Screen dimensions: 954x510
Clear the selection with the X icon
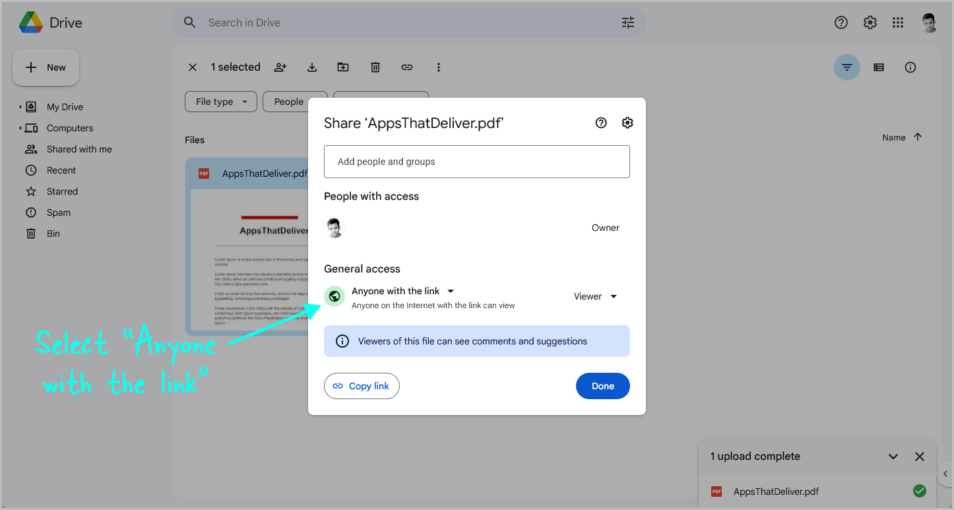(192, 68)
